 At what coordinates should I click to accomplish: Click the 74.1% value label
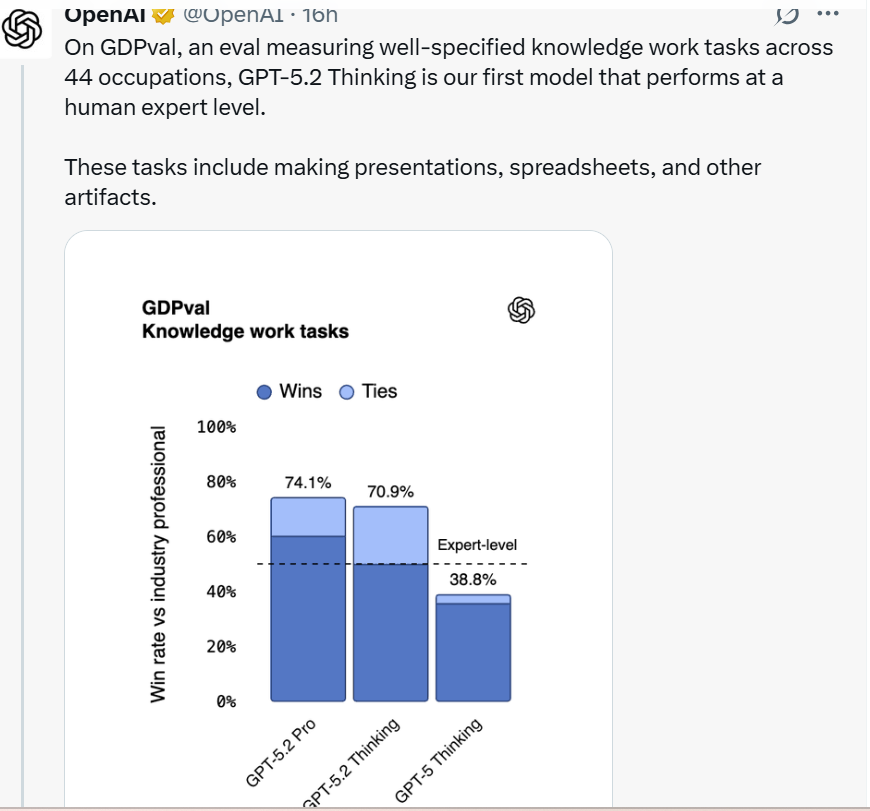(x=308, y=482)
